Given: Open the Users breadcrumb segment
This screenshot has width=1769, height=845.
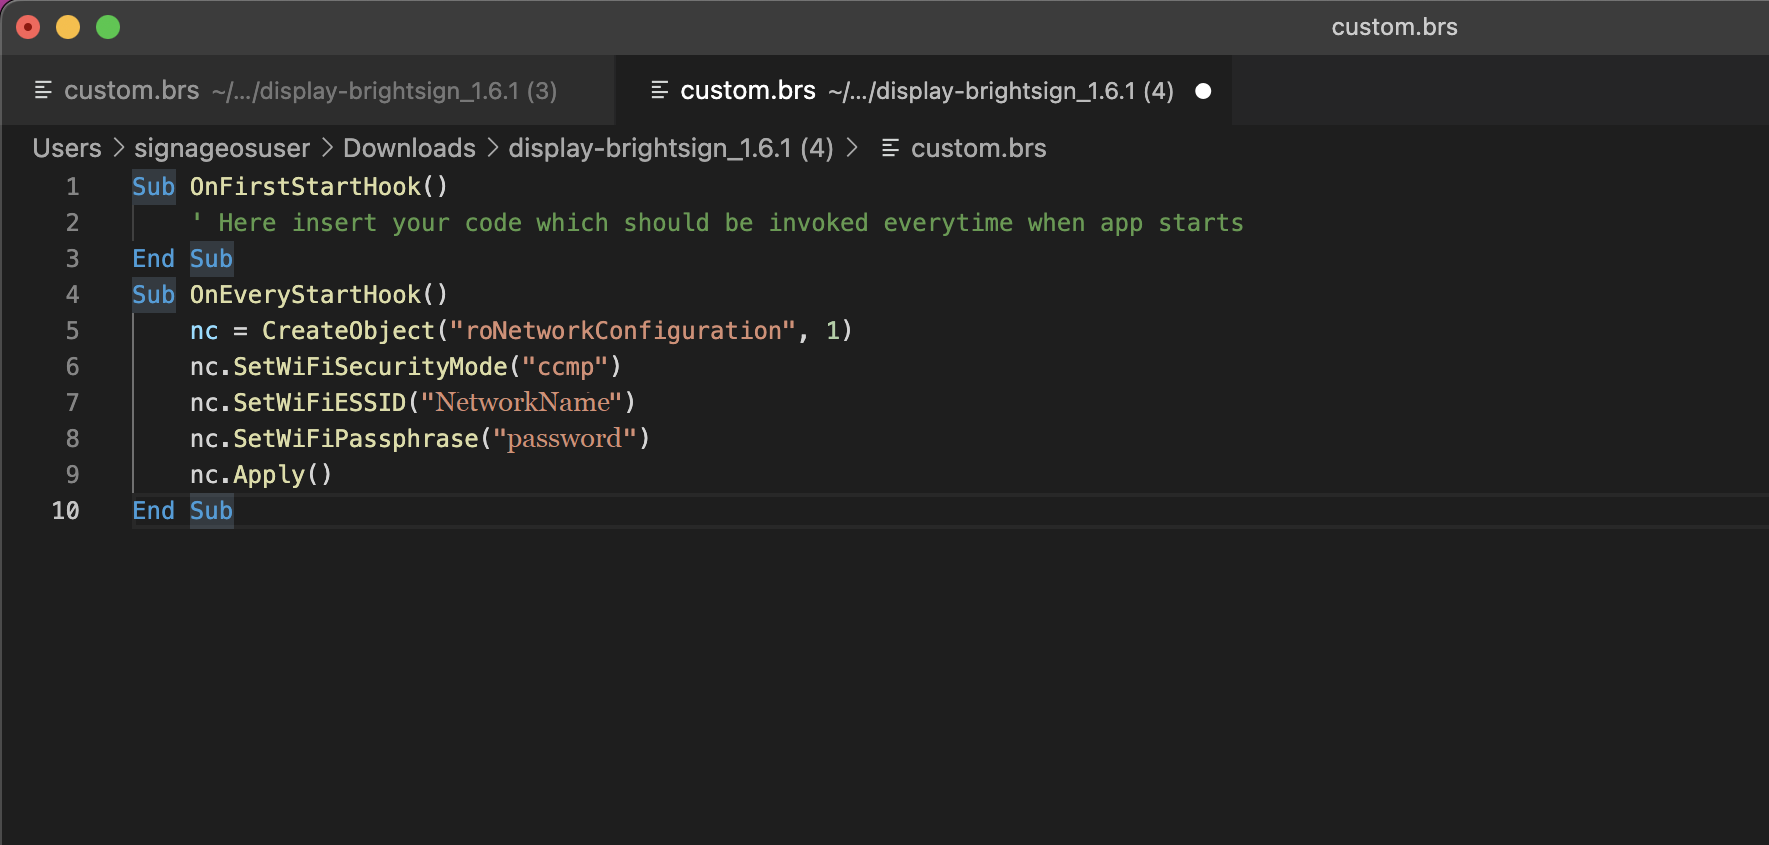Looking at the screenshot, I should (x=67, y=148).
